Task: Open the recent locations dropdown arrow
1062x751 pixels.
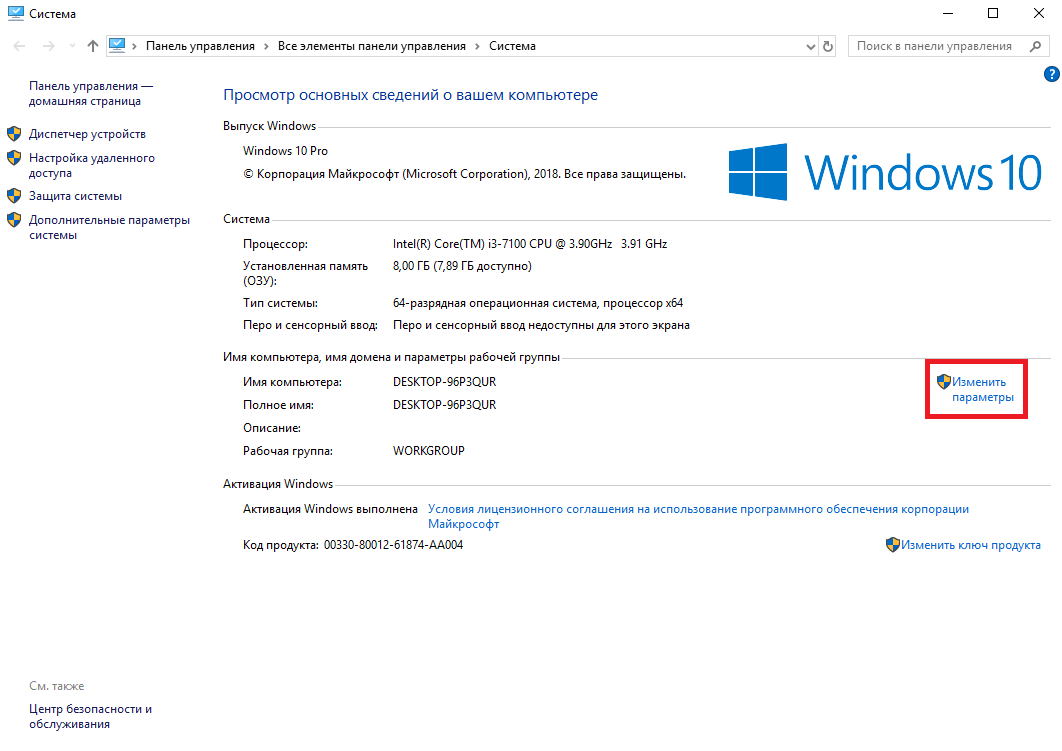Action: (x=71, y=46)
